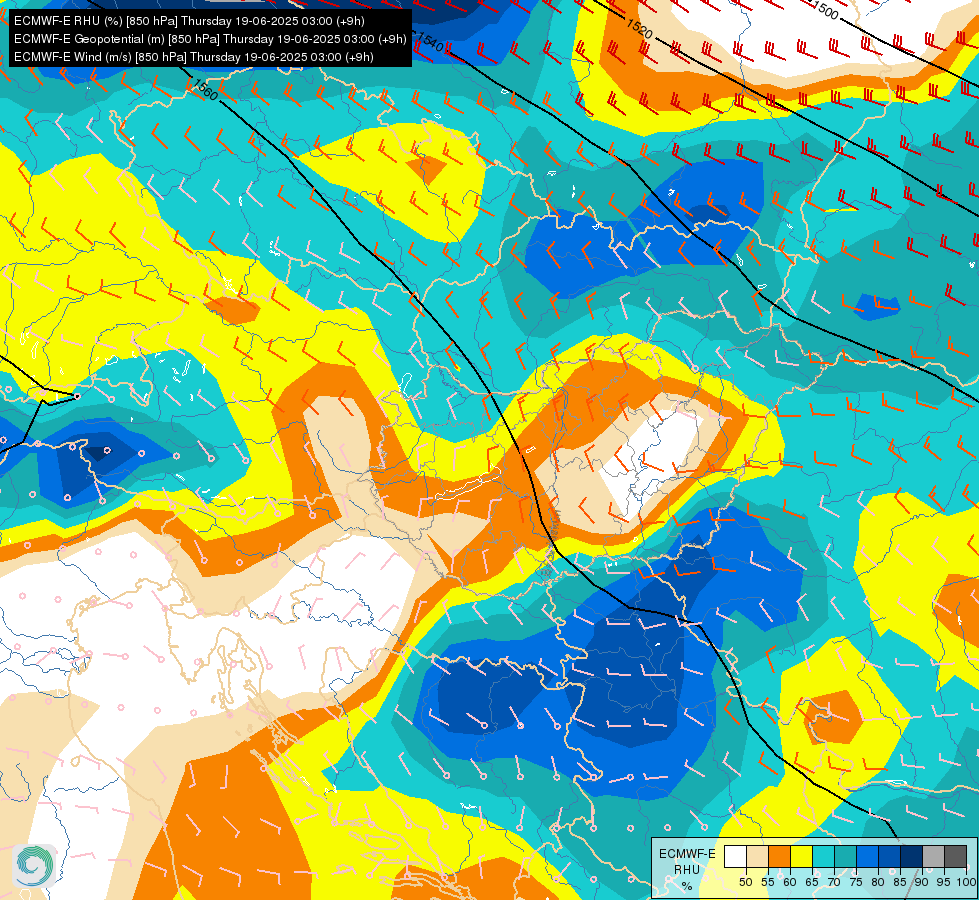Click the light gray 90-95 legend swatch
The height and width of the screenshot is (900, 979).
[x=933, y=856]
